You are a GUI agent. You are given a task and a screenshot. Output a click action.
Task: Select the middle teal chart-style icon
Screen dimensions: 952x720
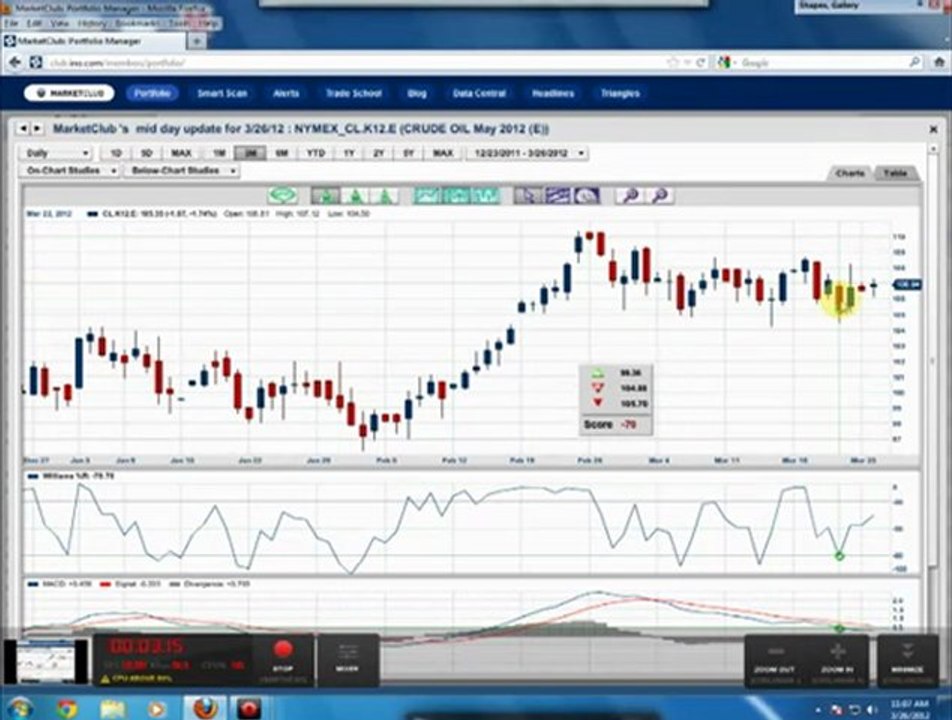point(457,195)
